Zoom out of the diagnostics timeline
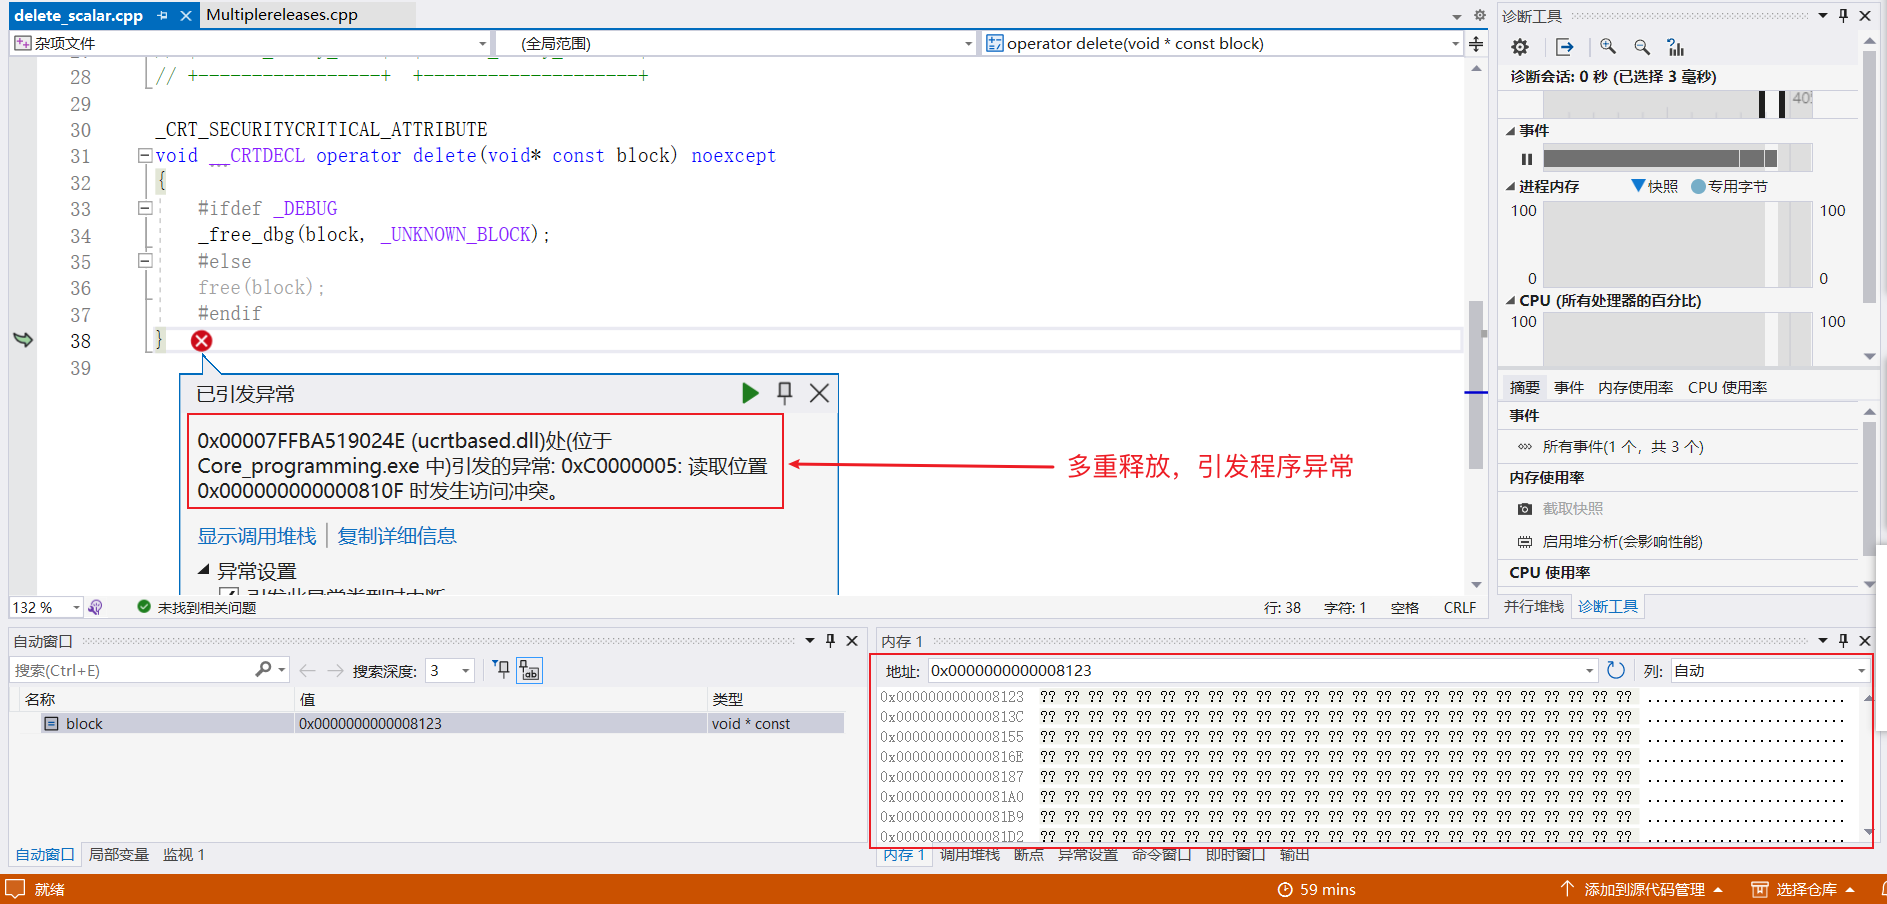 [x=1642, y=47]
